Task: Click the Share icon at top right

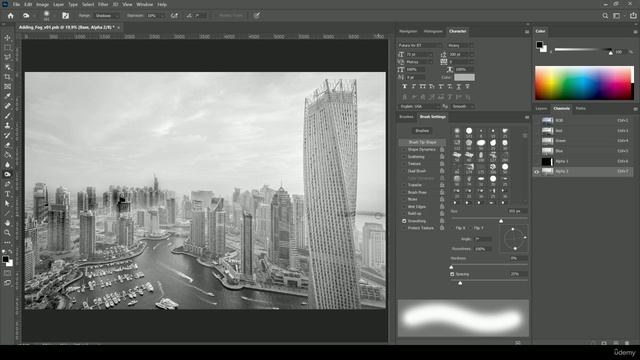Action: [x=633, y=16]
